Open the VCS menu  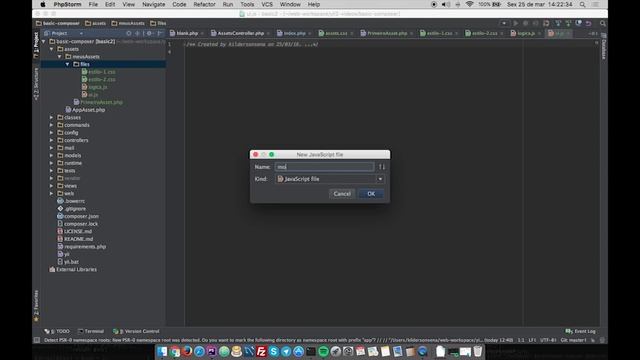pos(267,4)
